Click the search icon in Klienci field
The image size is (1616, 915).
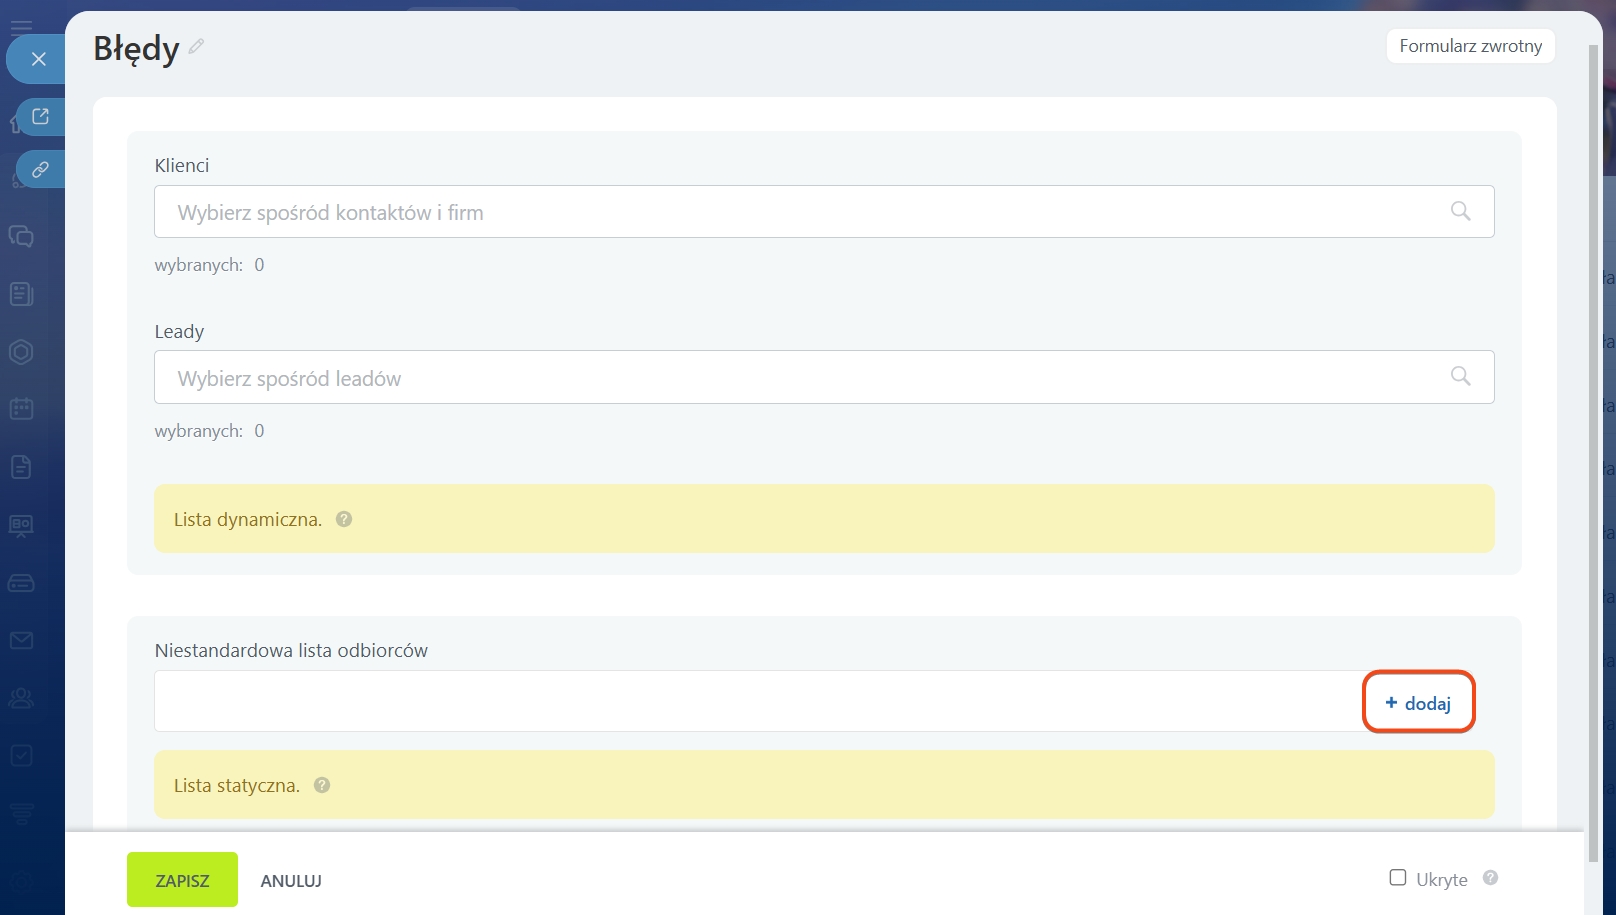[1460, 211]
